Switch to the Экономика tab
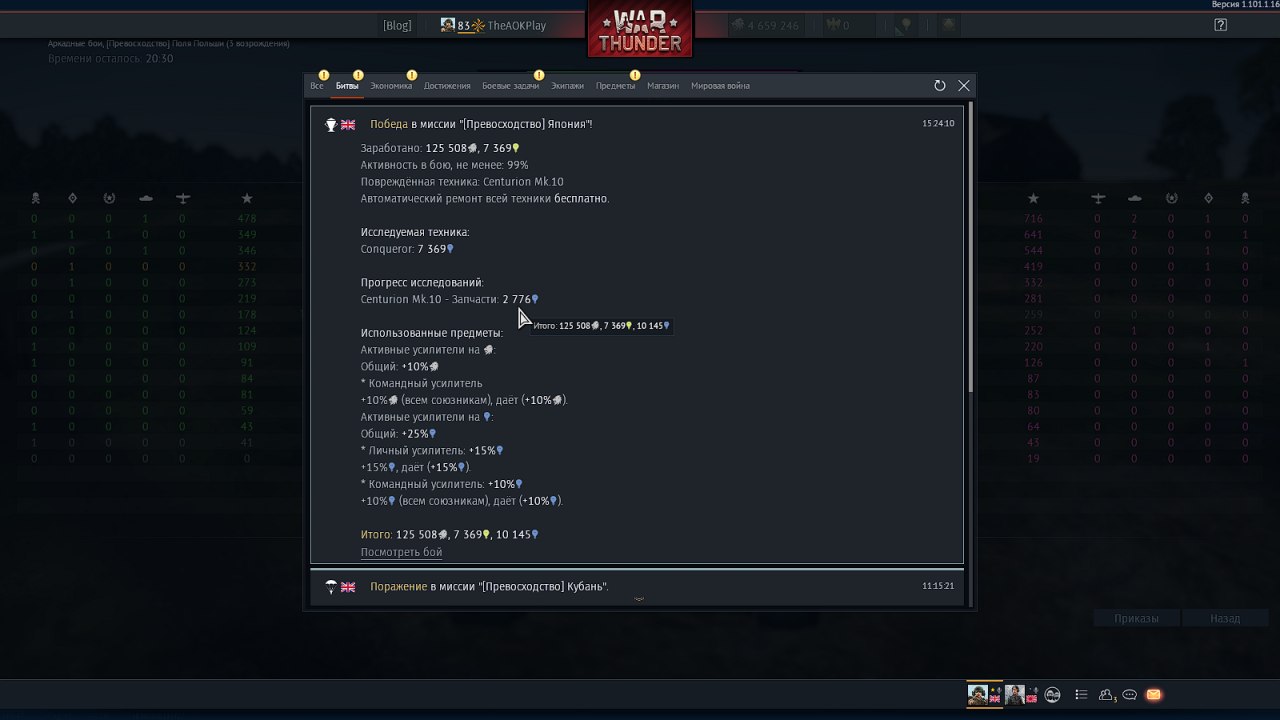 pyautogui.click(x=391, y=86)
